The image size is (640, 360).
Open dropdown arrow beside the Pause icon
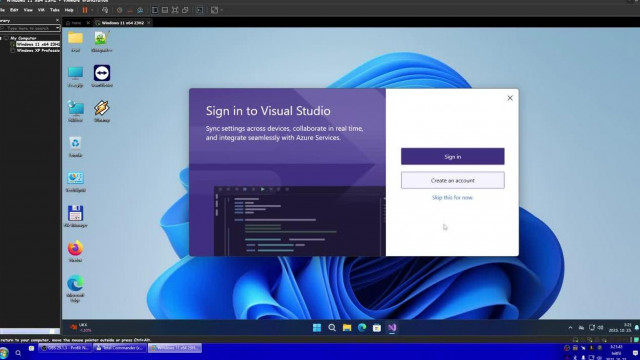92,10
